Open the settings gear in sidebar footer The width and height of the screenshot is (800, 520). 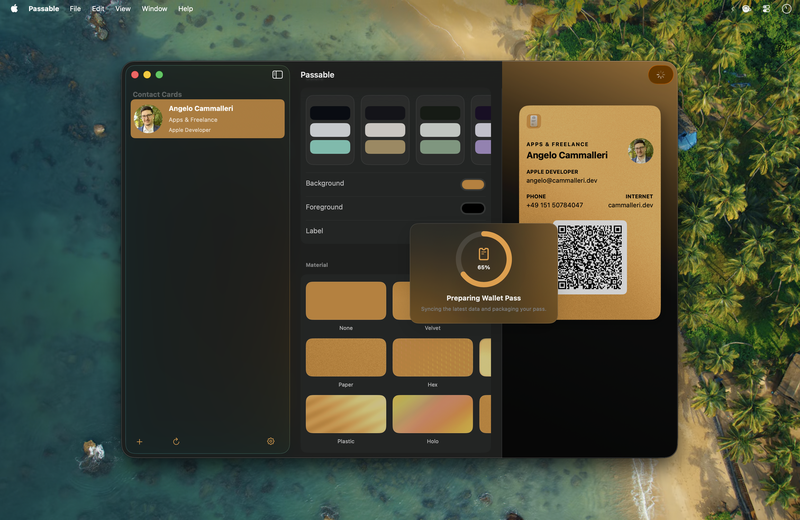click(271, 441)
